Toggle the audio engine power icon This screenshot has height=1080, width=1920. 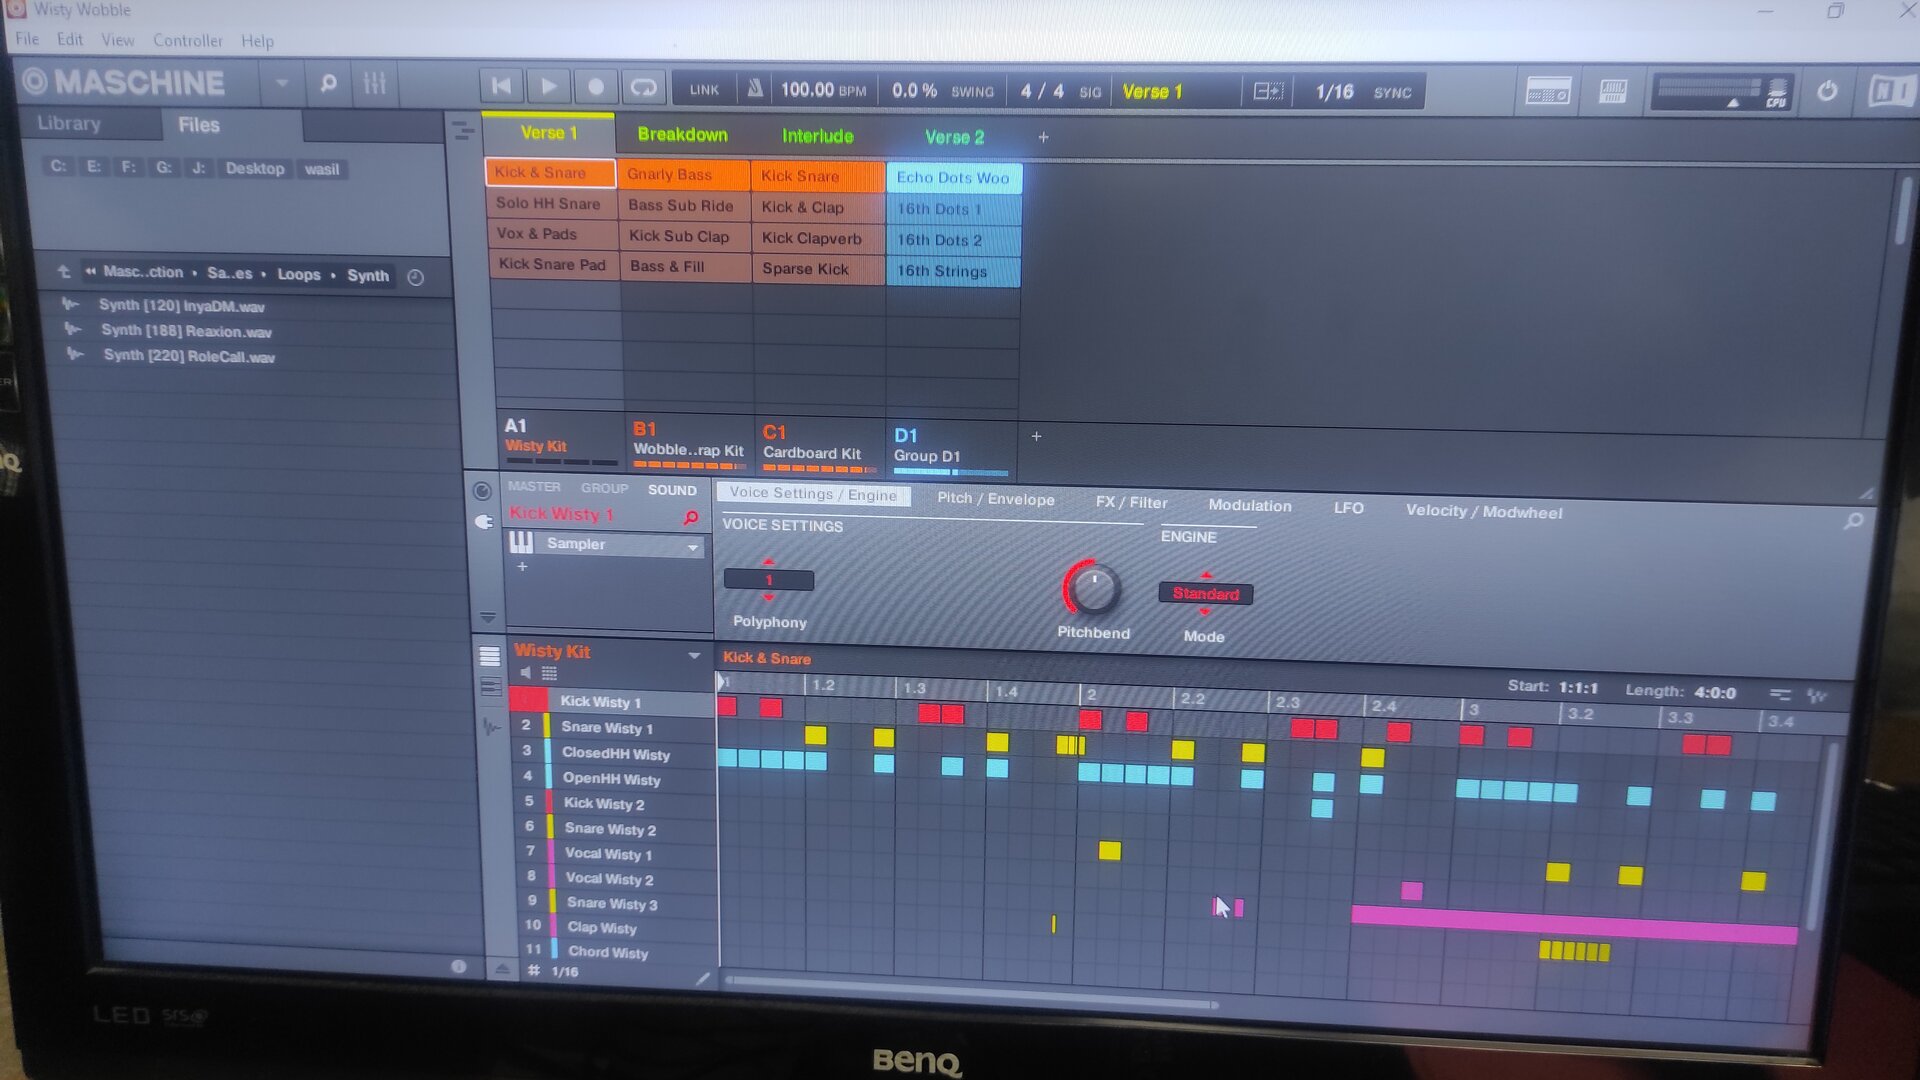(x=1827, y=92)
